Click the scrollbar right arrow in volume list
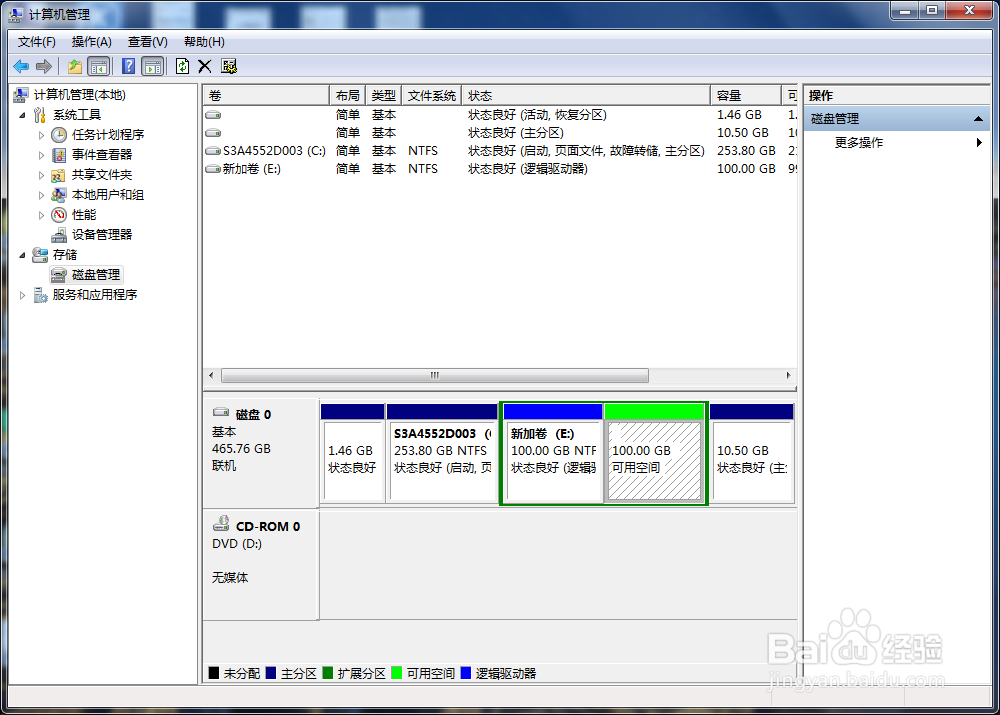The width and height of the screenshot is (1000, 715). 788,376
